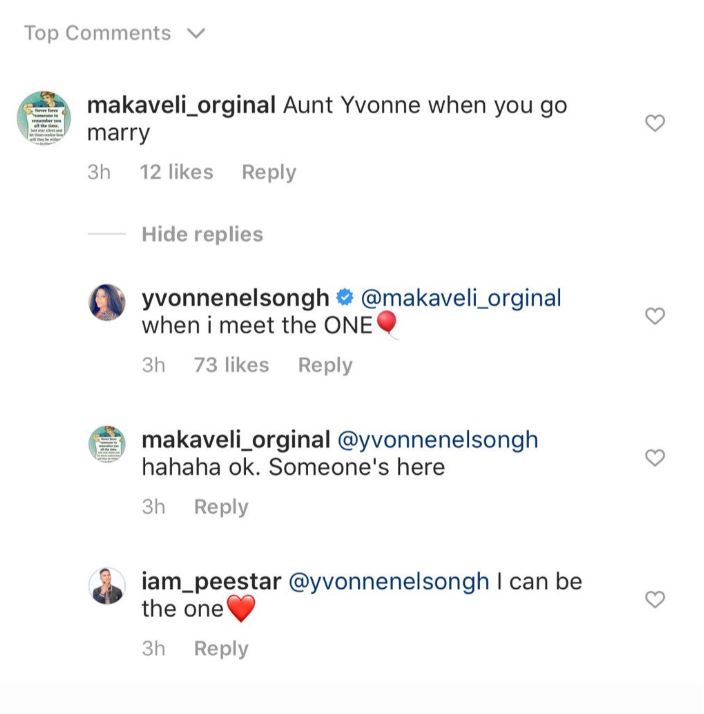Like yvonnenelsongh's 'when i meet the ONE' reply
The height and width of the screenshot is (714, 704).
[x=654, y=316]
